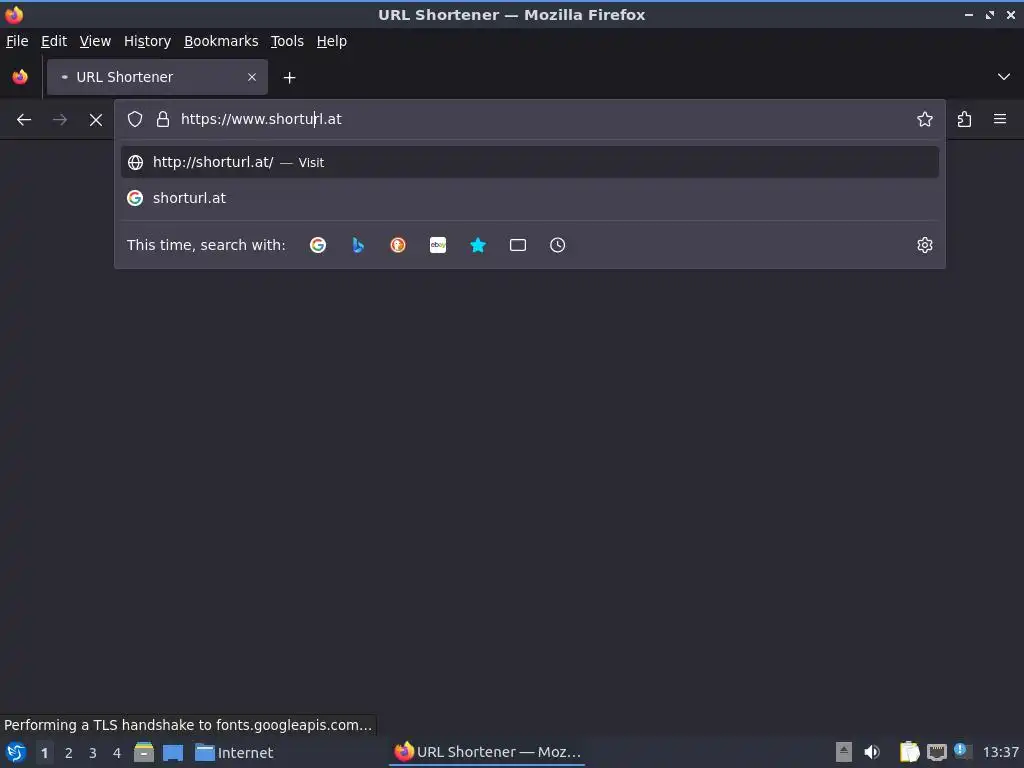Open search settings gear

point(925,245)
